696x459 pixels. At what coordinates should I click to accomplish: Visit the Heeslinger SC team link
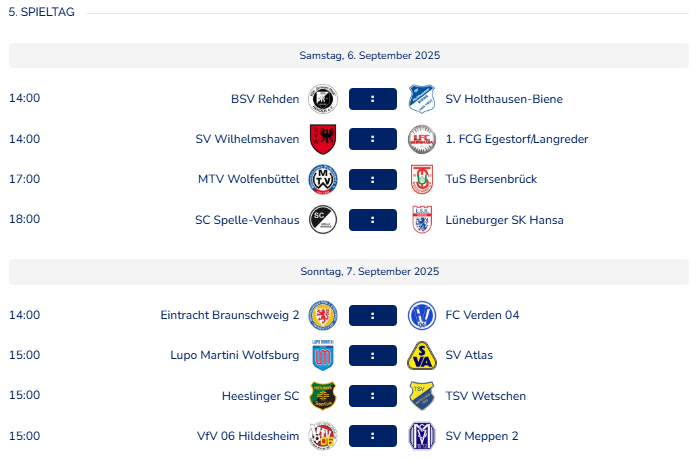point(261,396)
